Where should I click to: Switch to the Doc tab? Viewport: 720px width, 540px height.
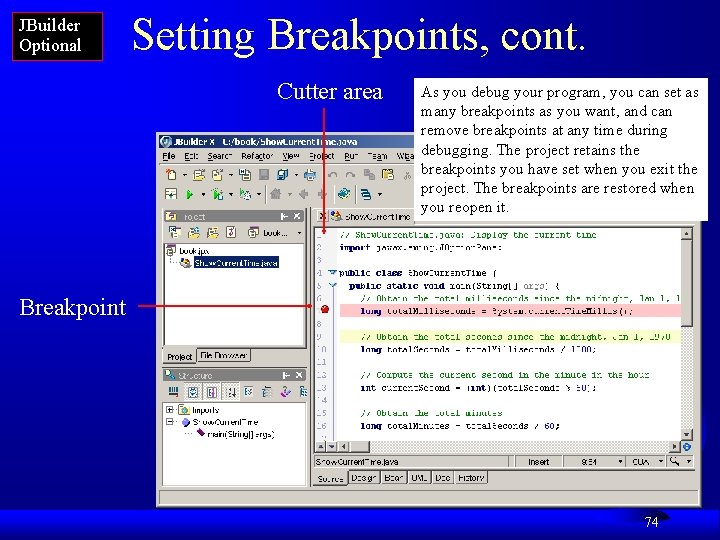pyautogui.click(x=442, y=478)
